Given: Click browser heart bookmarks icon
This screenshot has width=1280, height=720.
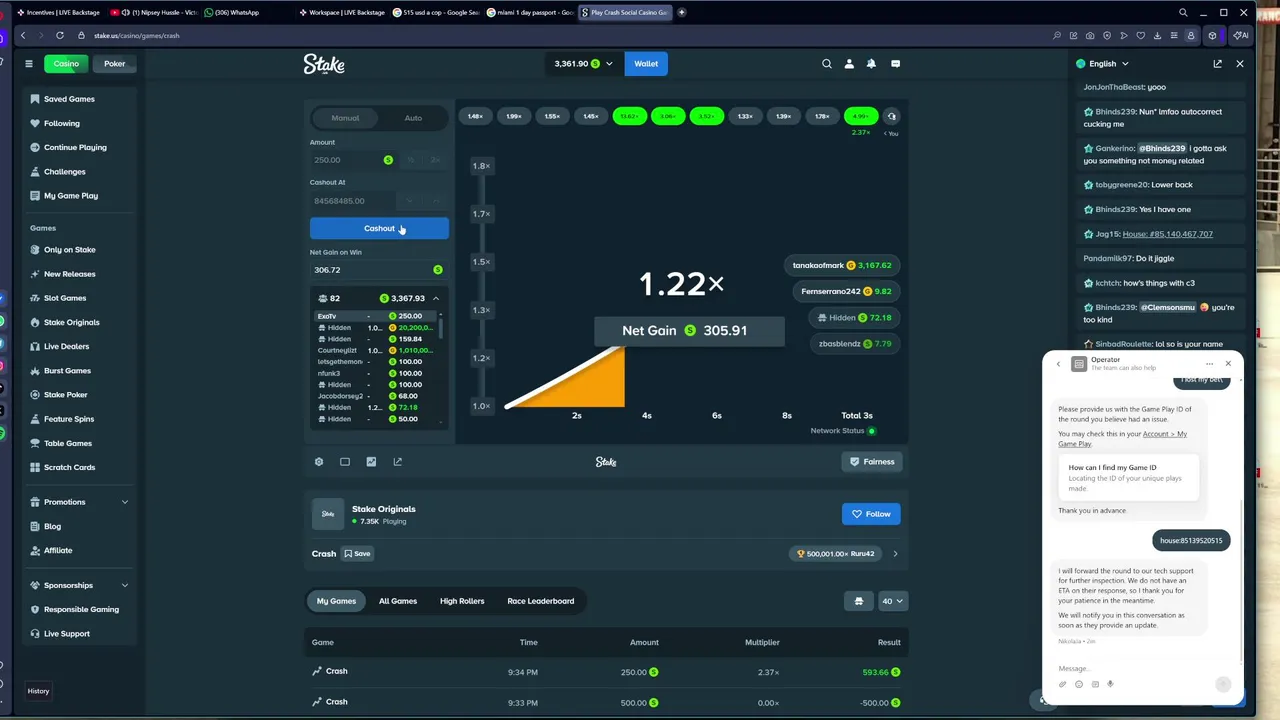Looking at the screenshot, I should click(x=1140, y=35).
